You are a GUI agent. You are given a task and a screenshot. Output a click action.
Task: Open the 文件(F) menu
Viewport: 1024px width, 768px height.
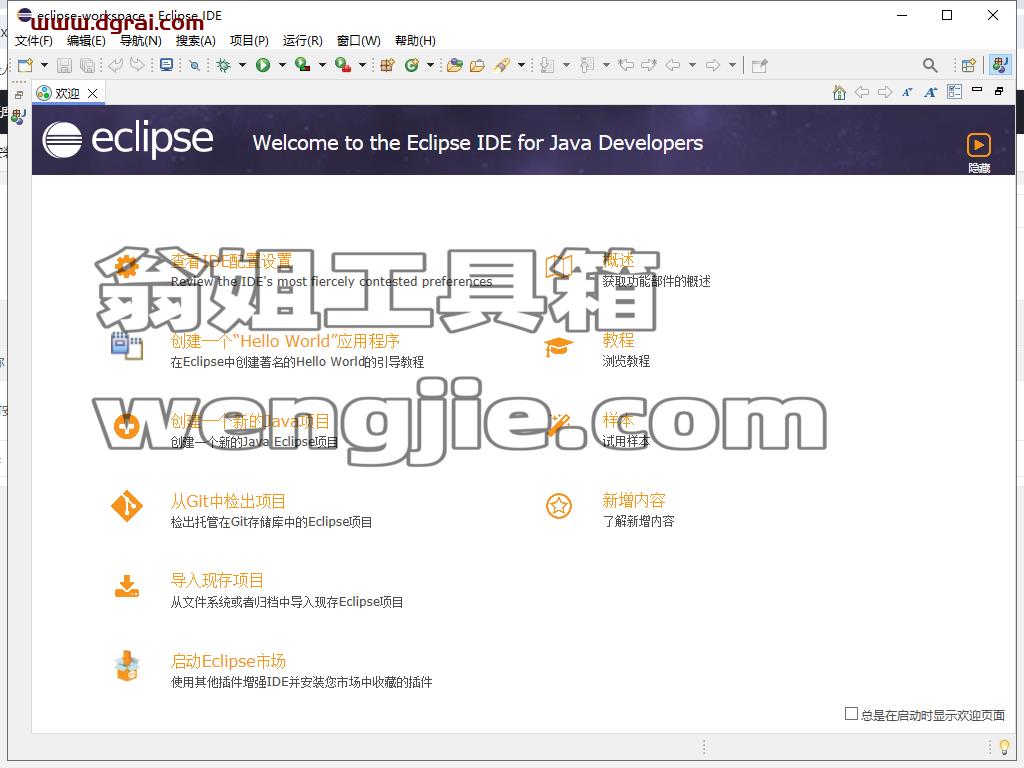coord(34,40)
